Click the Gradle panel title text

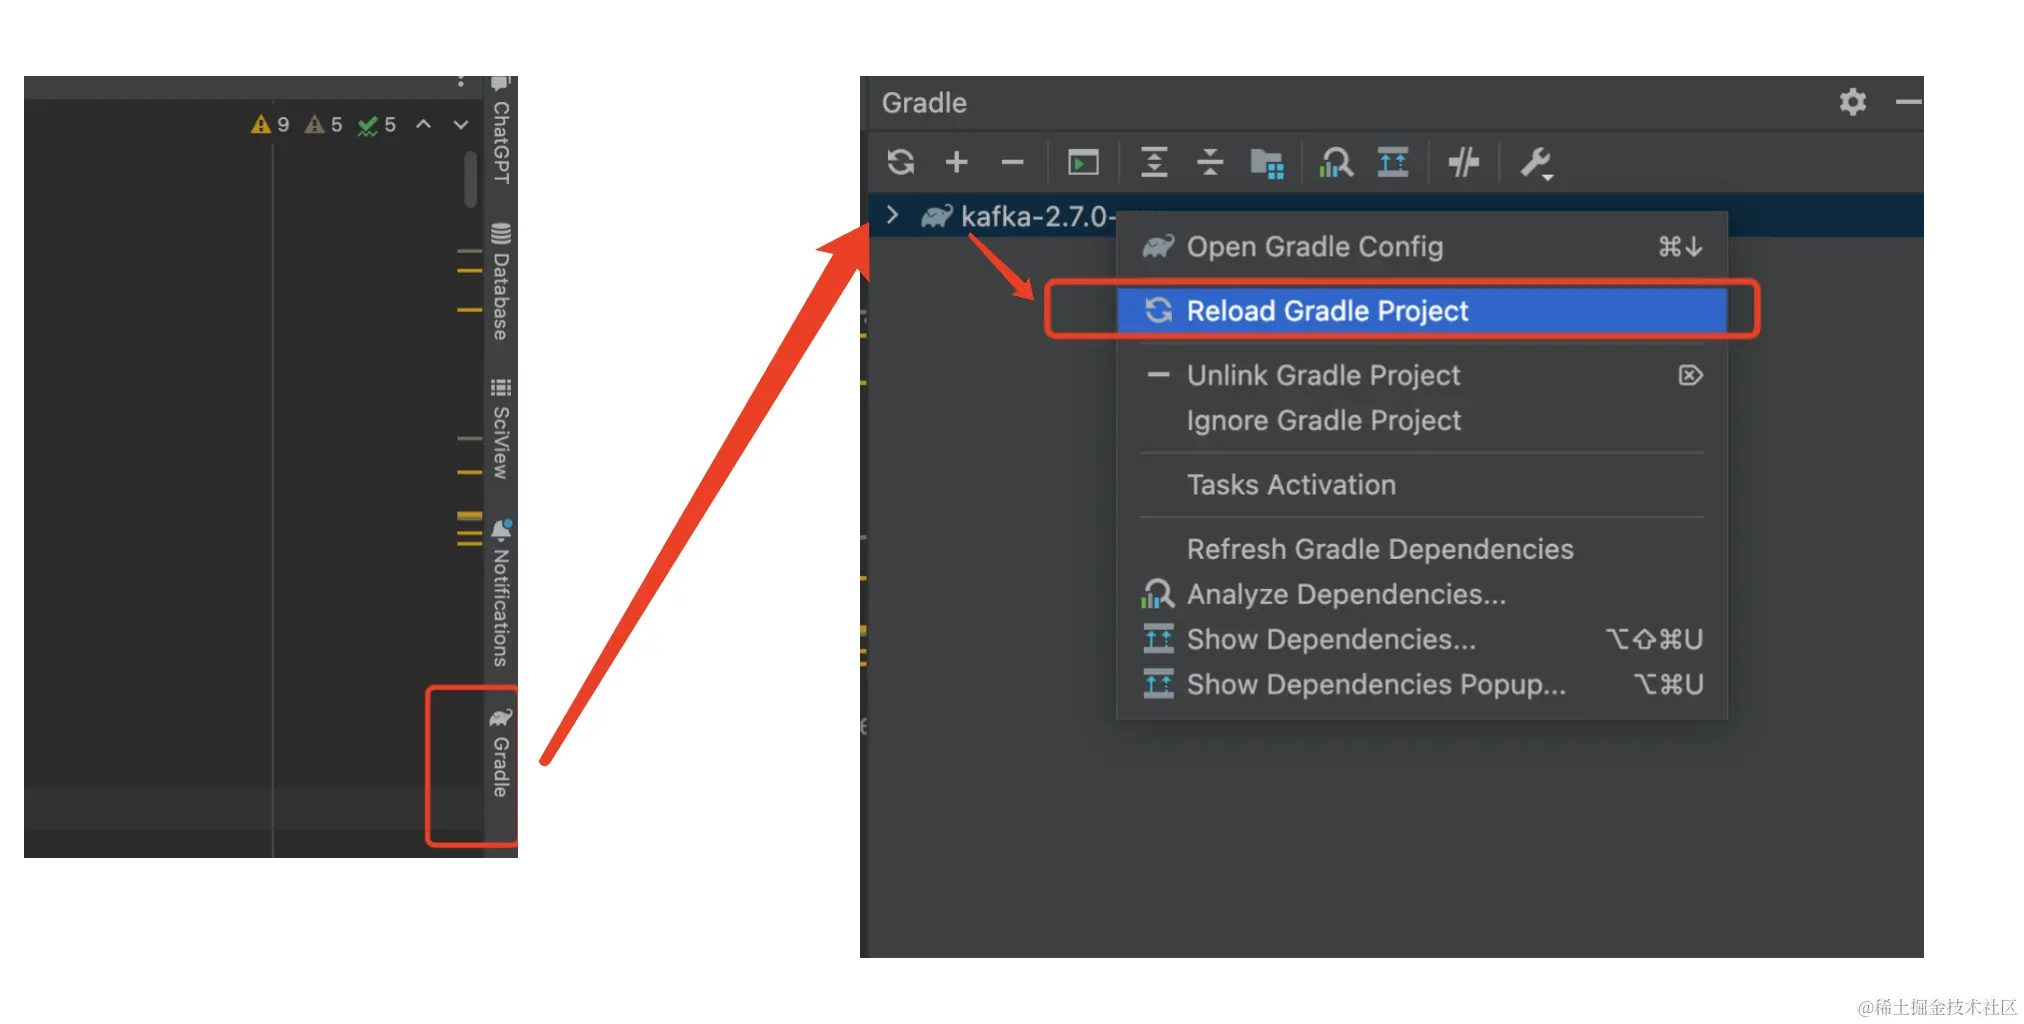click(924, 103)
